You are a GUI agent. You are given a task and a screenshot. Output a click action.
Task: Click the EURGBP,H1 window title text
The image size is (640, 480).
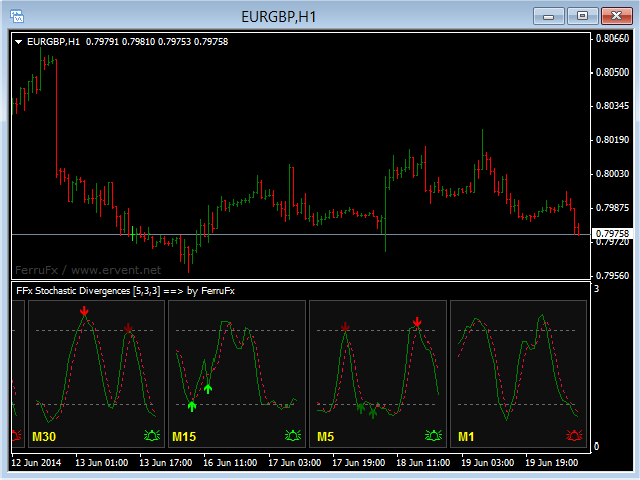(x=279, y=17)
